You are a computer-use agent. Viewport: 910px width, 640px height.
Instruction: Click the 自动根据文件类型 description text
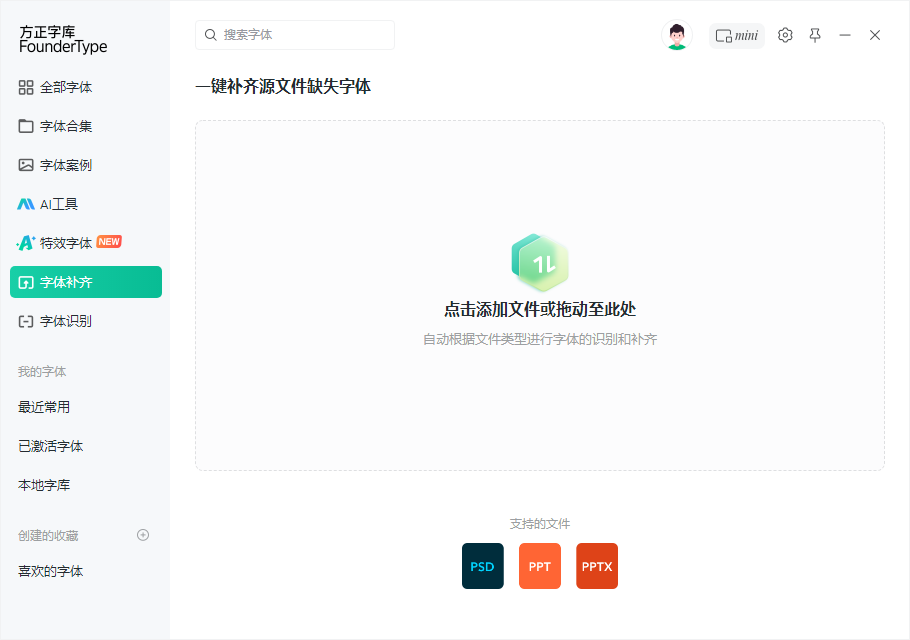click(x=540, y=339)
